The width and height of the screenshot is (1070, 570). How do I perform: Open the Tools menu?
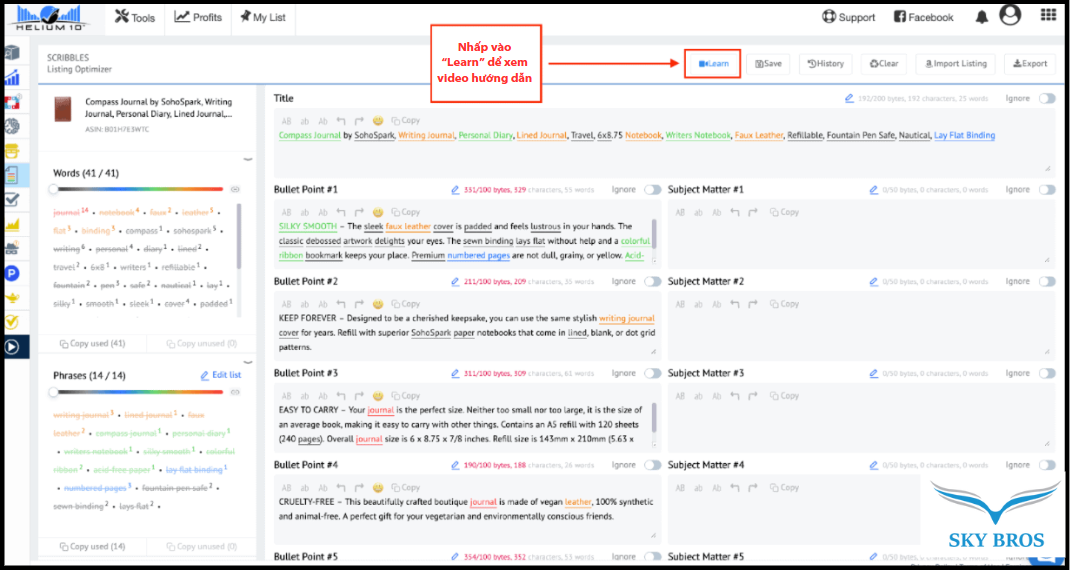pos(135,17)
